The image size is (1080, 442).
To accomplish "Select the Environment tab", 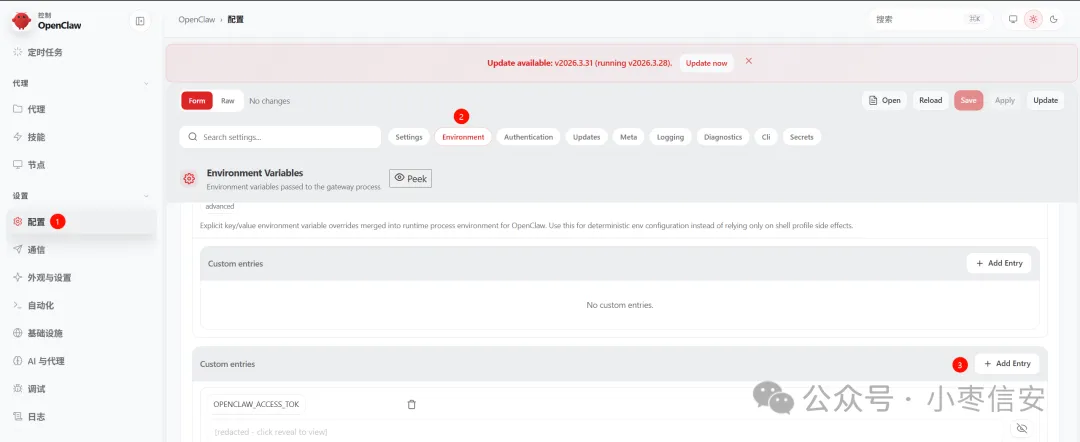I will [x=463, y=137].
